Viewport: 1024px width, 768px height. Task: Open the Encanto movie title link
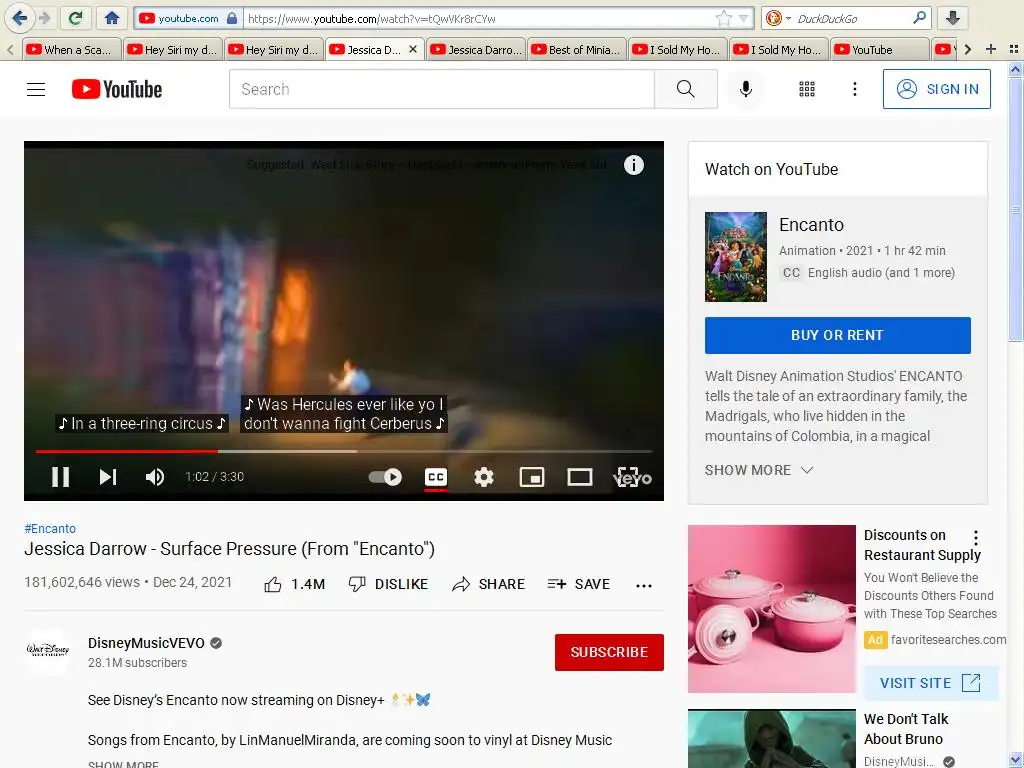click(811, 225)
